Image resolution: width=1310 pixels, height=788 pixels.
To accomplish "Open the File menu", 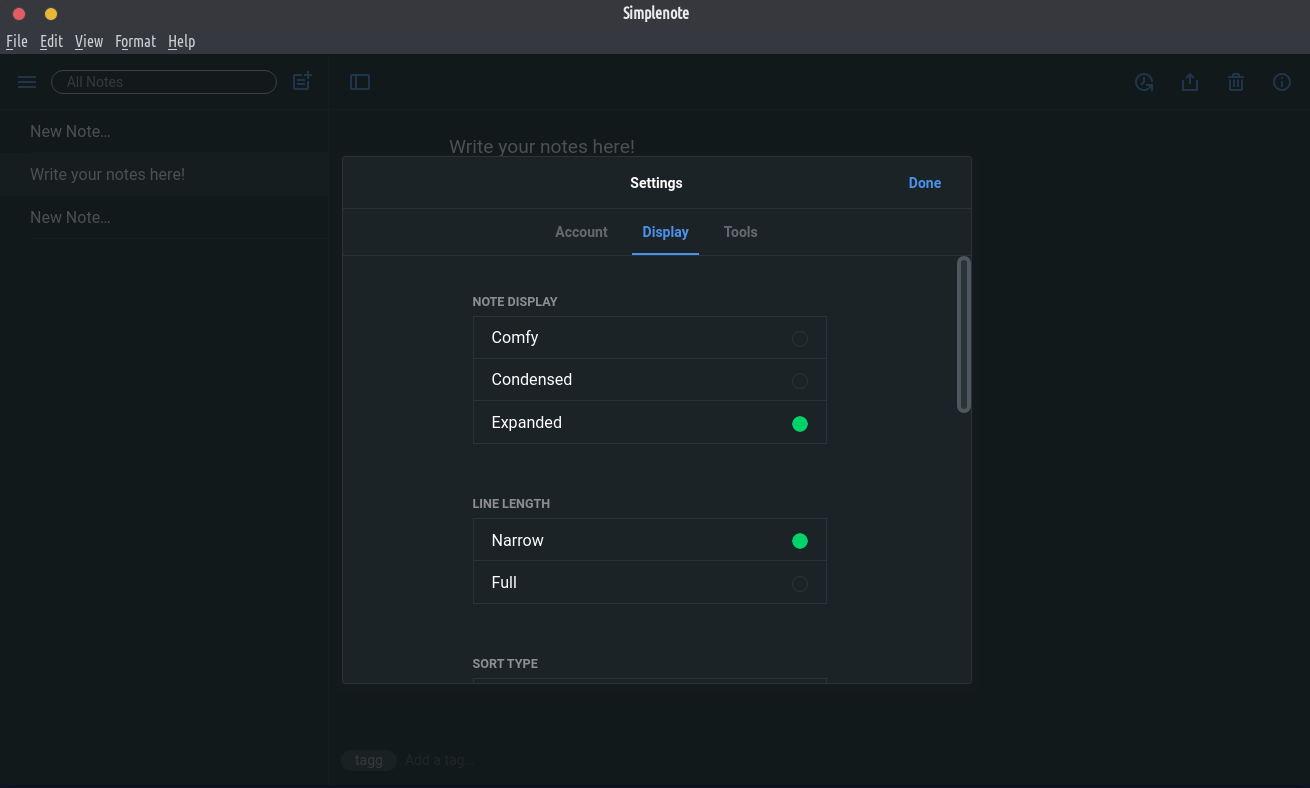I will pos(17,41).
